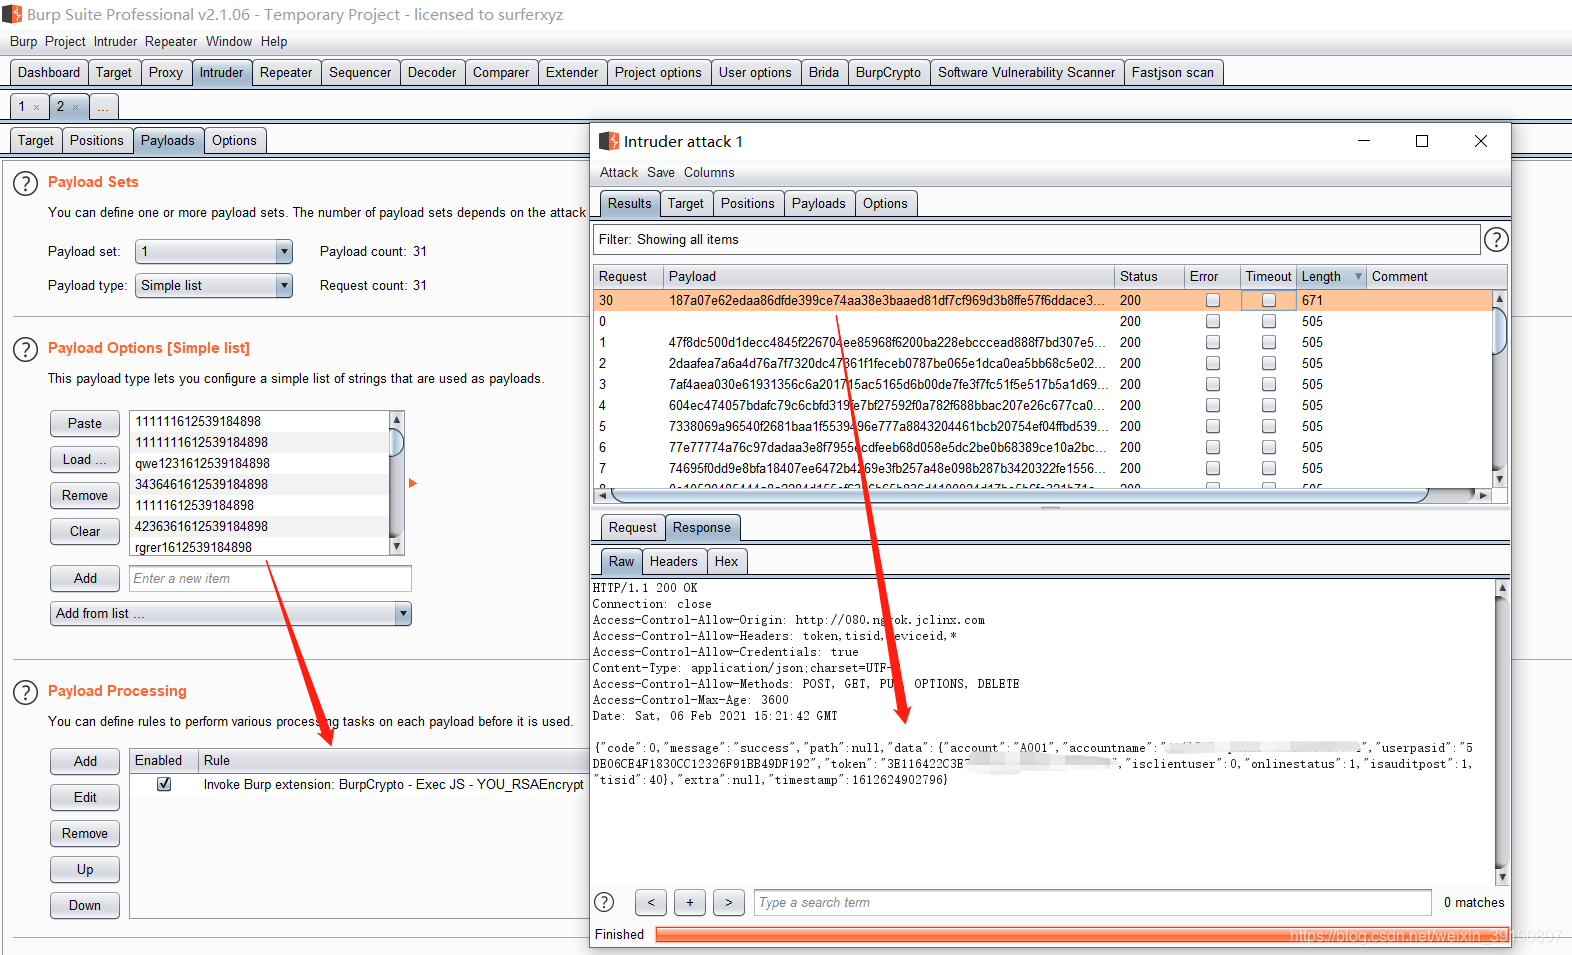Switch to Request tab in attack window
The height and width of the screenshot is (955, 1572).
pos(632,527)
